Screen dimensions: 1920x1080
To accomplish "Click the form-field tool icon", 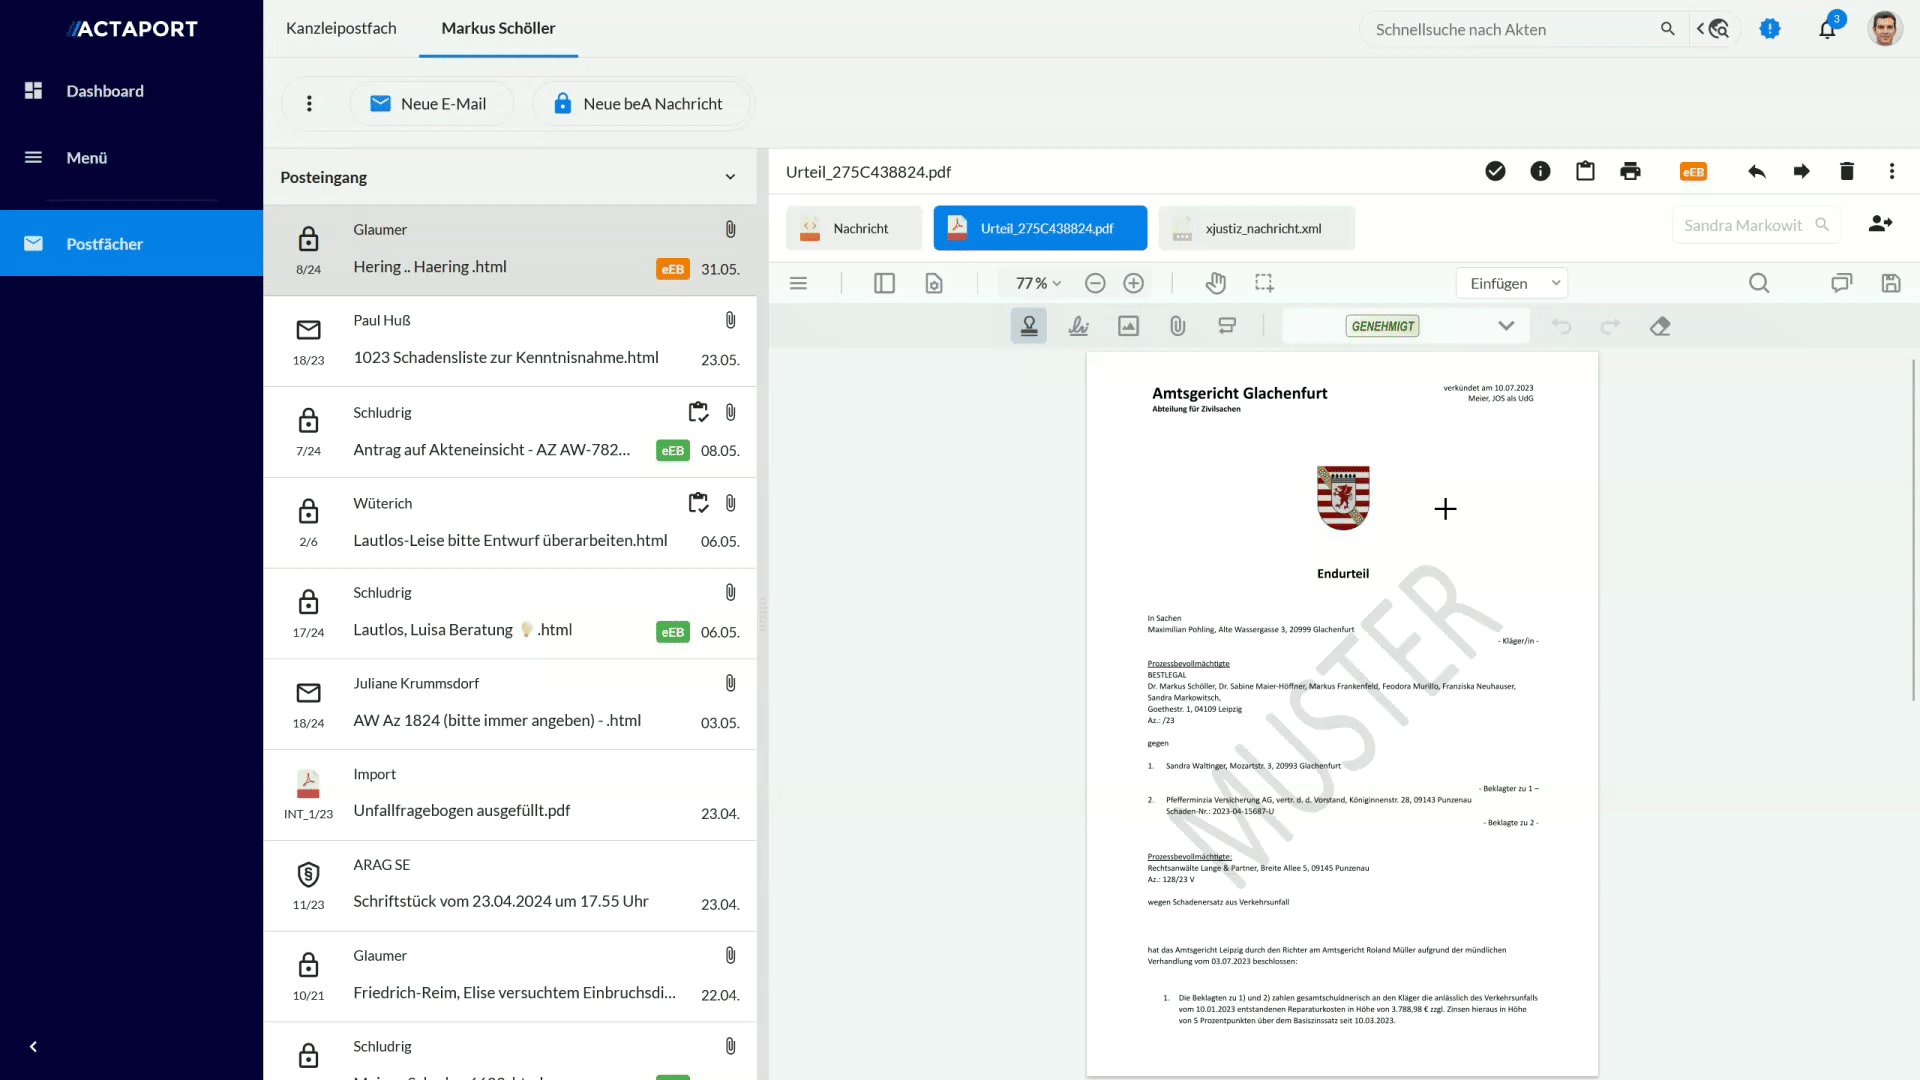I will pyautogui.click(x=1227, y=326).
